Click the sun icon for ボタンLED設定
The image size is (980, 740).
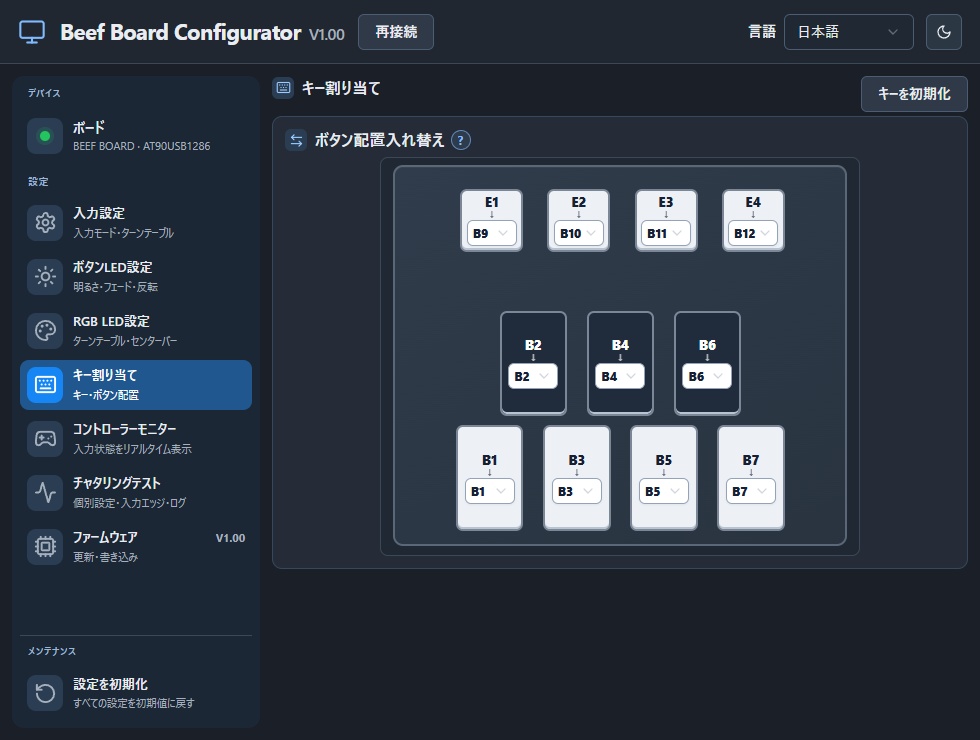pyautogui.click(x=45, y=276)
